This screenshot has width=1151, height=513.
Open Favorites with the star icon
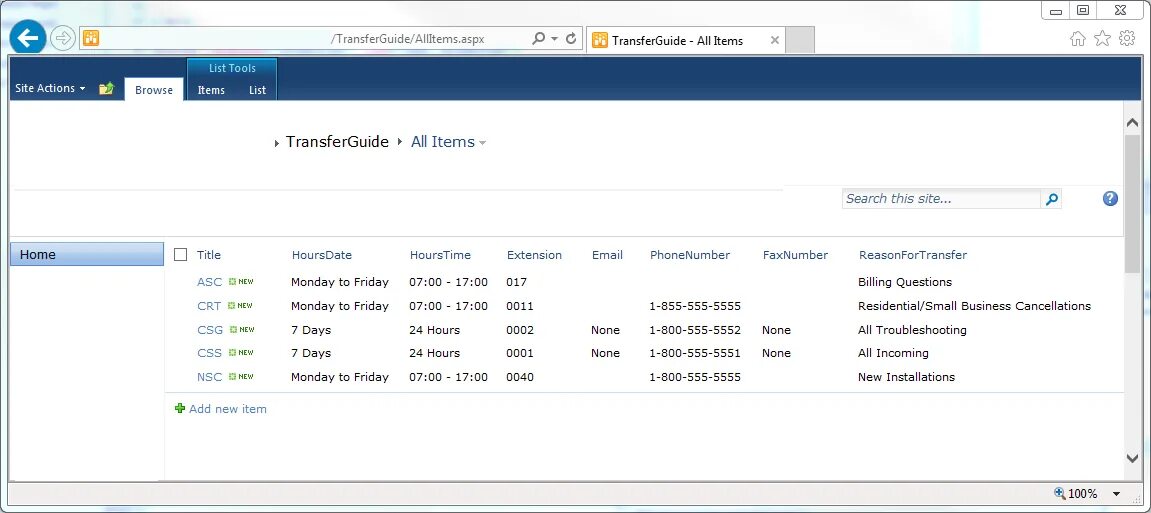(1102, 39)
